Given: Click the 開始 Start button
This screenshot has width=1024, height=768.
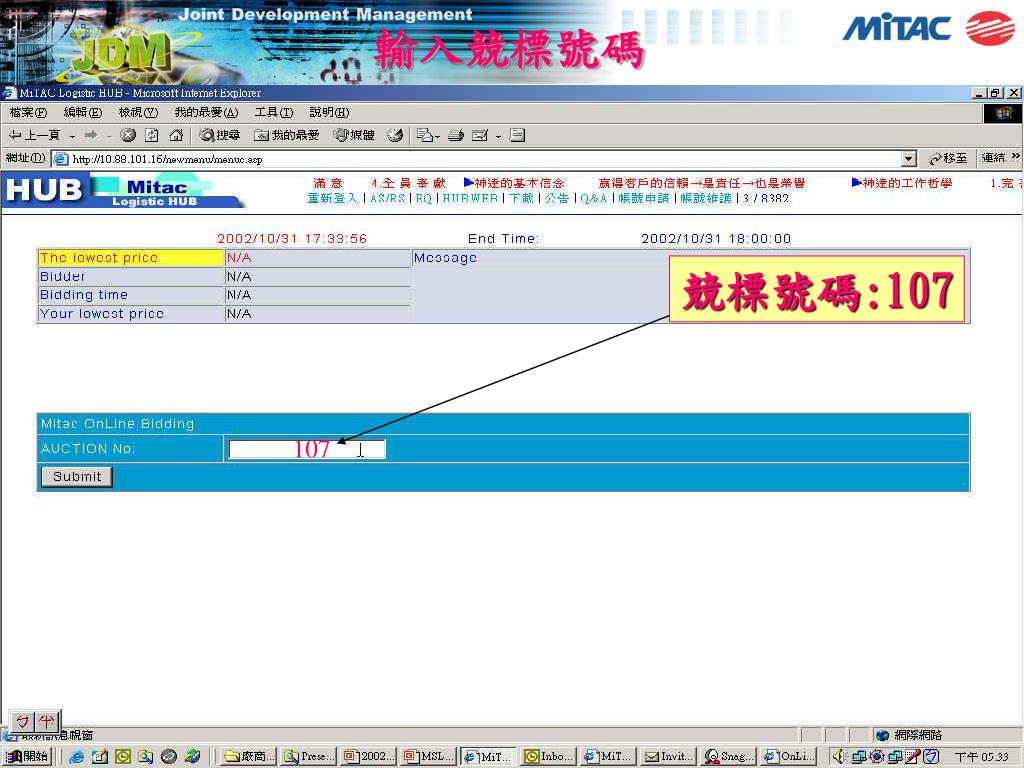Looking at the screenshot, I should tap(27, 756).
